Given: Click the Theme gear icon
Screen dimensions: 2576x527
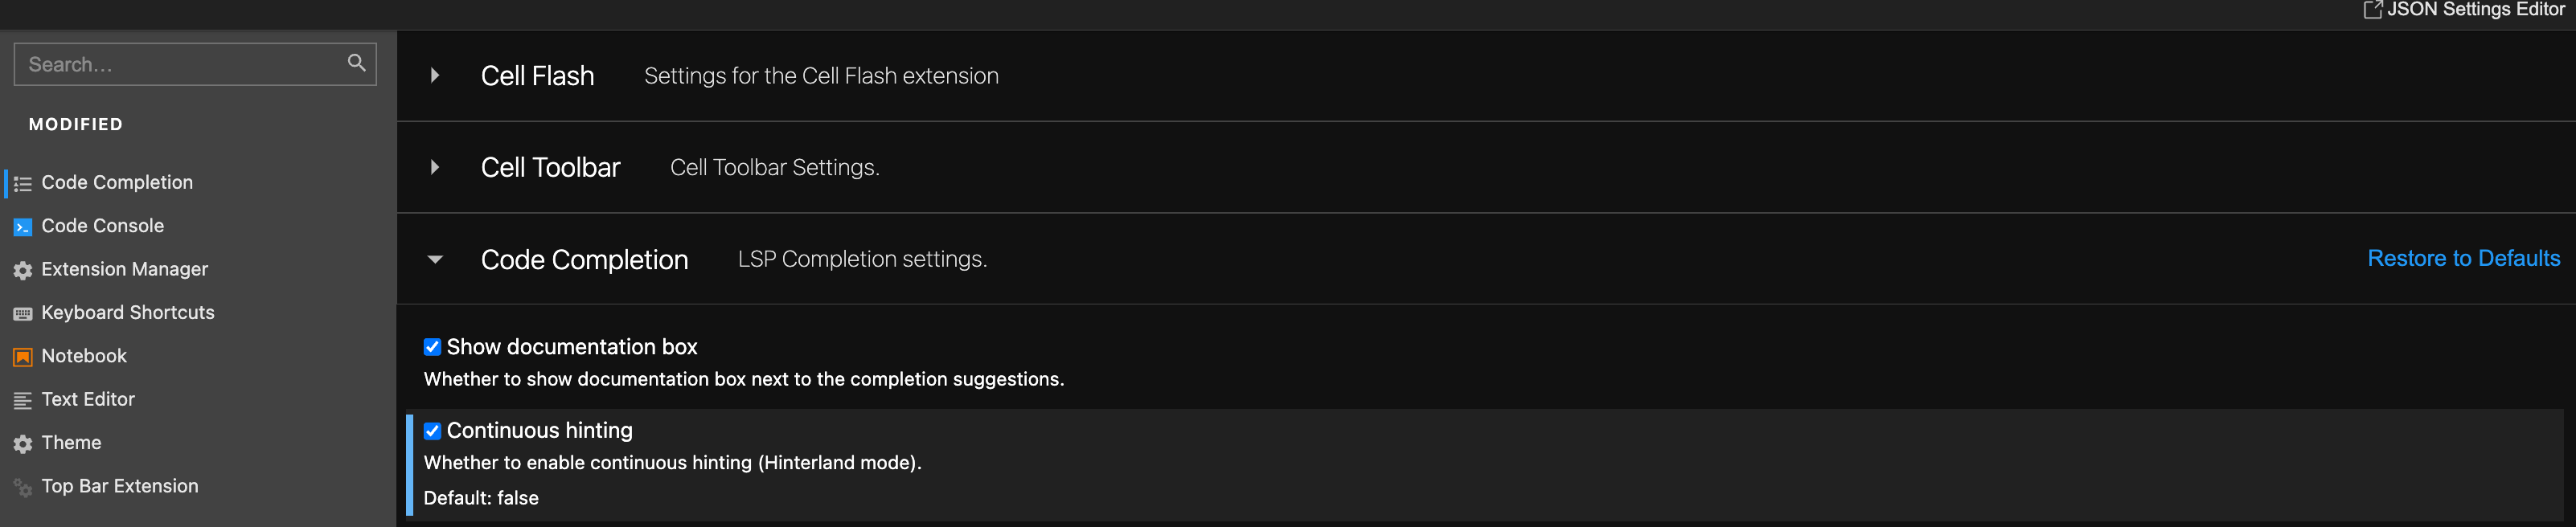Looking at the screenshot, I should [23, 443].
